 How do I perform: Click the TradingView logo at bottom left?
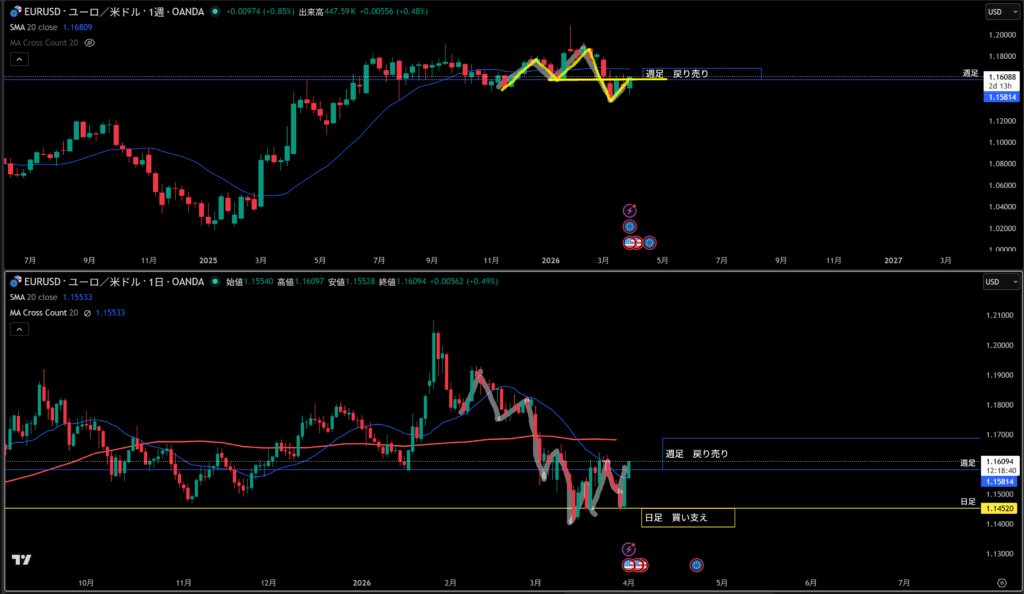19,561
